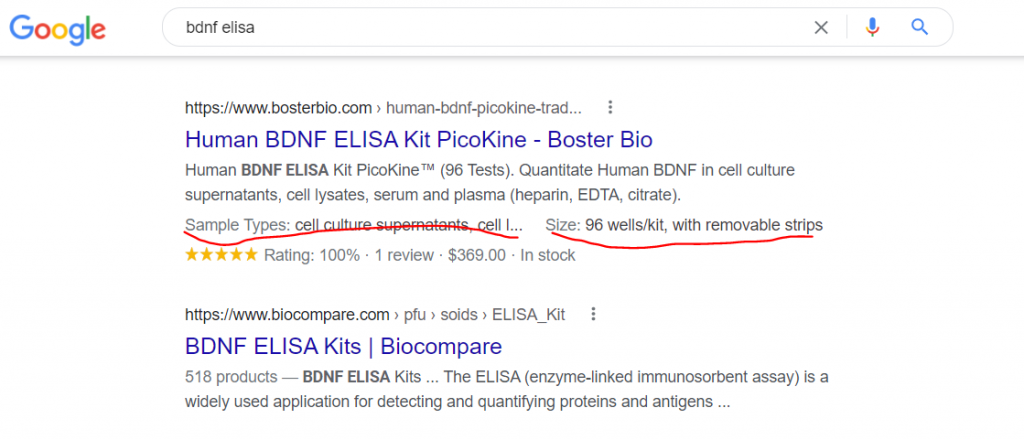This screenshot has width=1024, height=440.
Task: Open the three-dot menu beside the bosterbio.com result
Action: (x=610, y=107)
